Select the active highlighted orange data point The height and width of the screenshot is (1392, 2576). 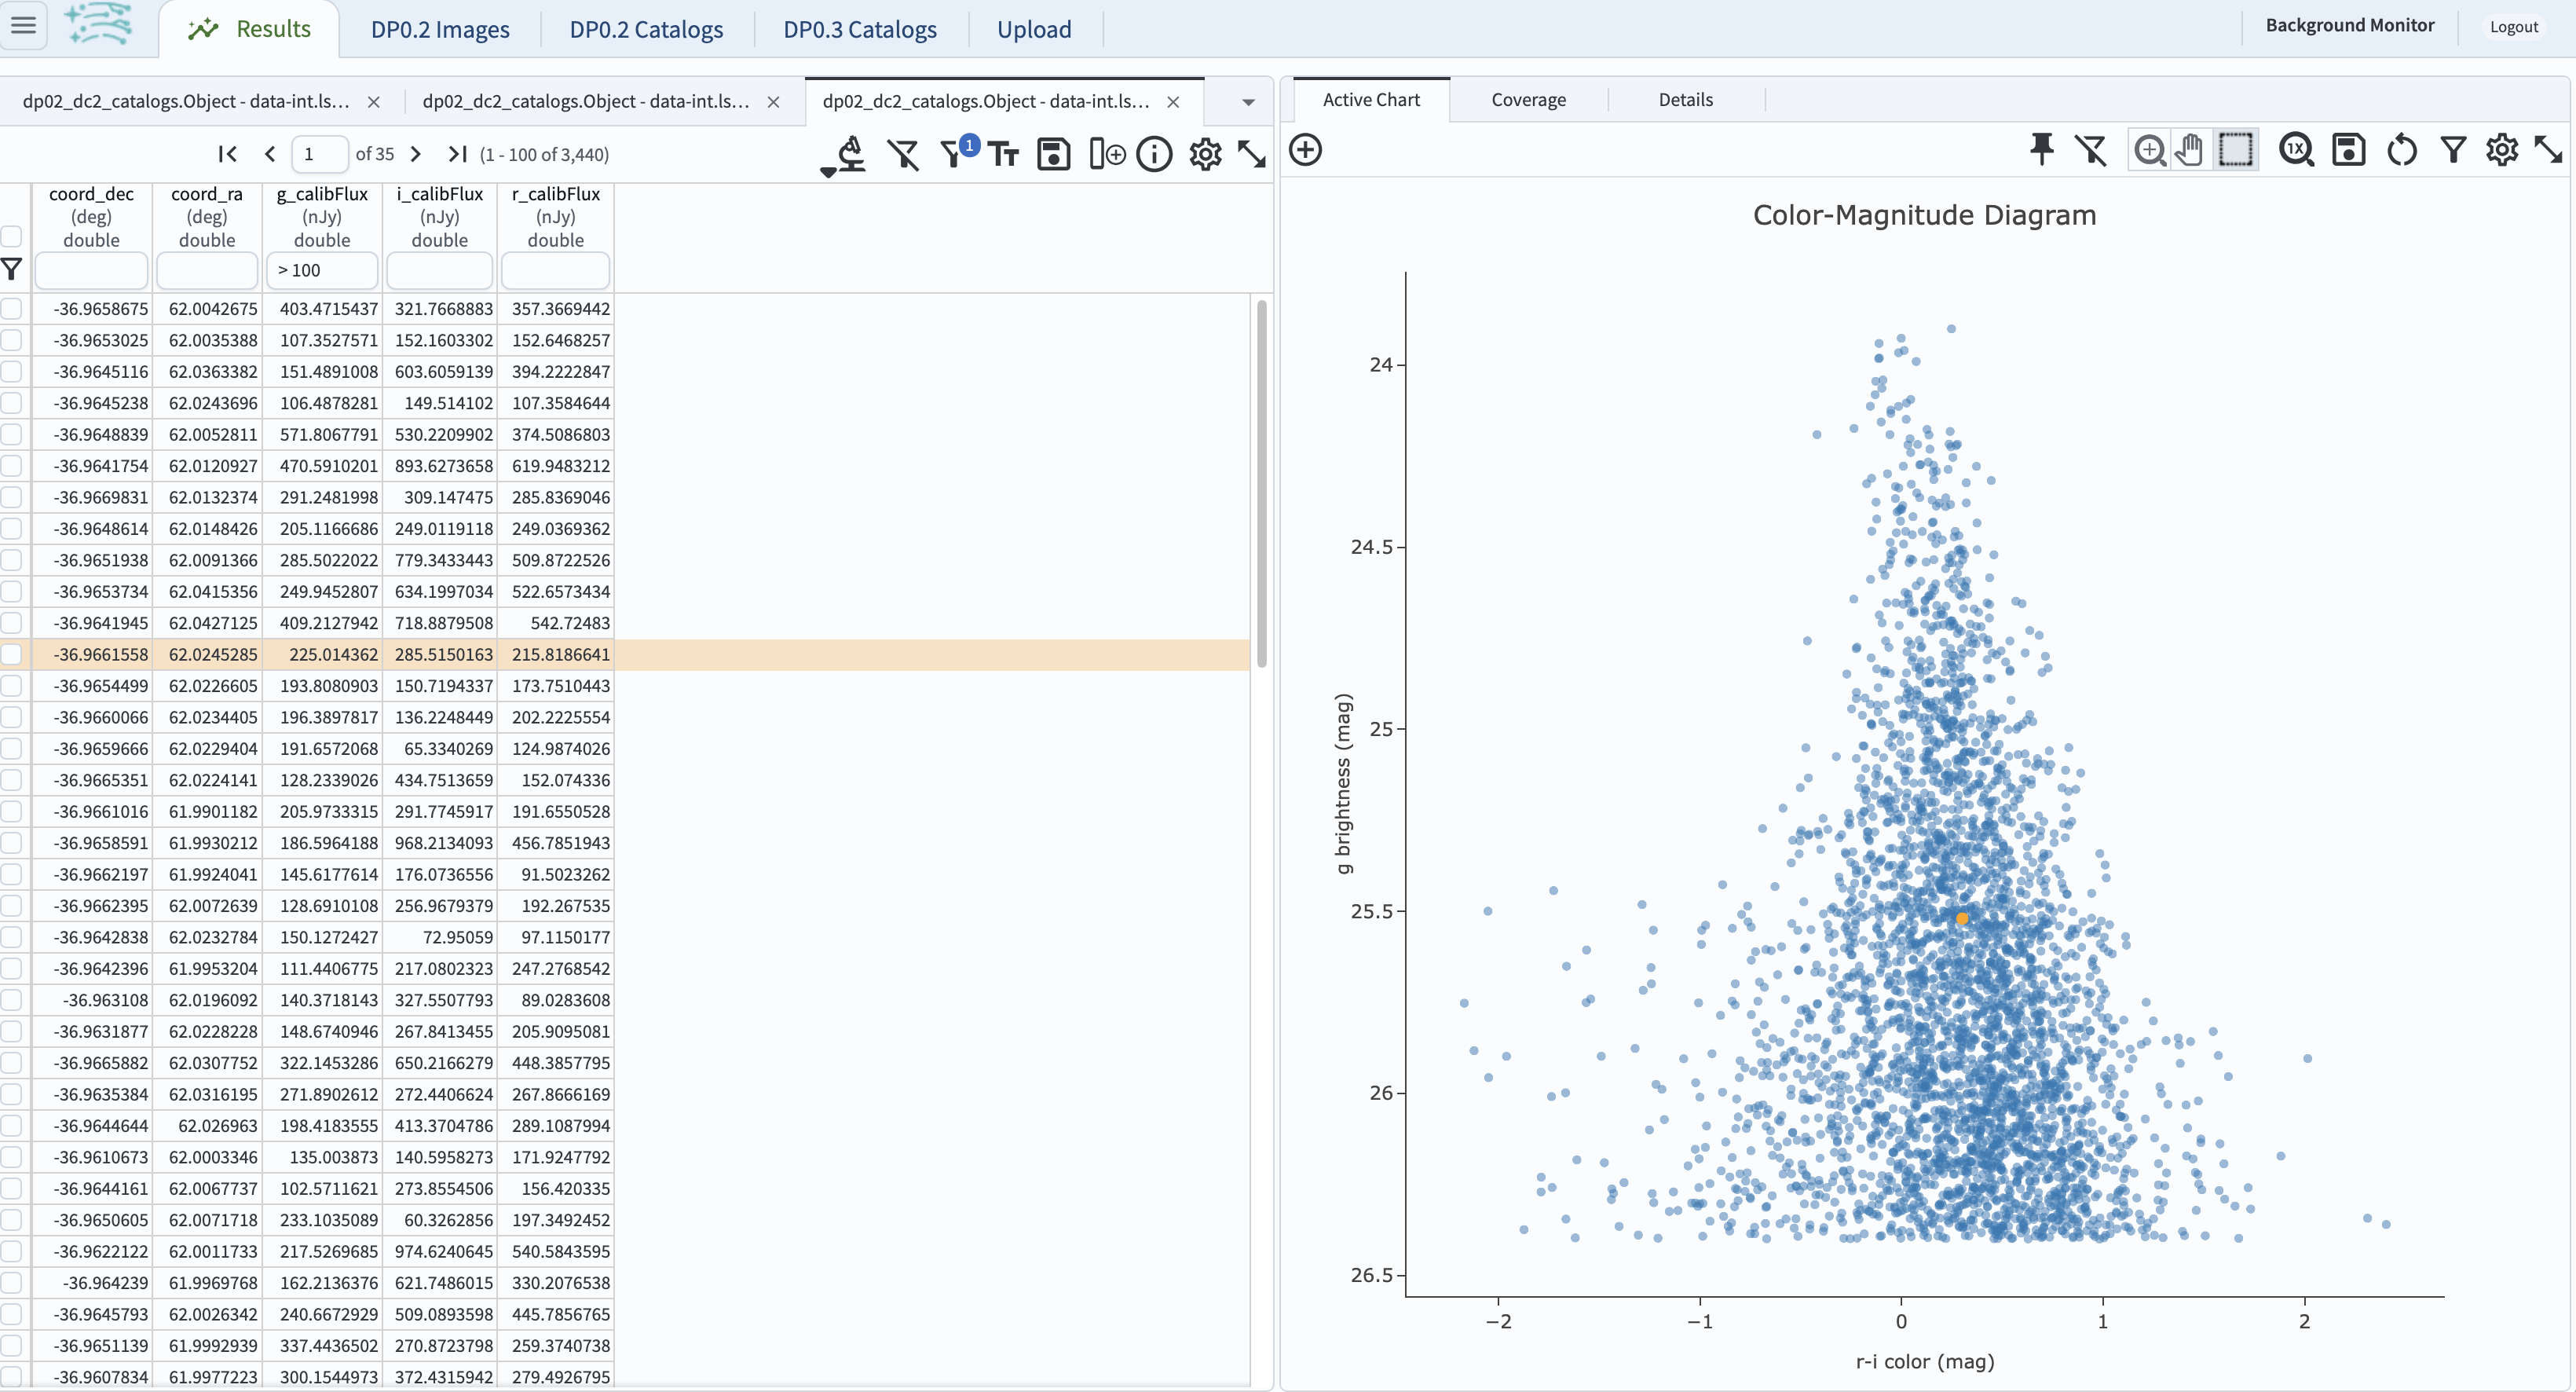[x=1963, y=919]
